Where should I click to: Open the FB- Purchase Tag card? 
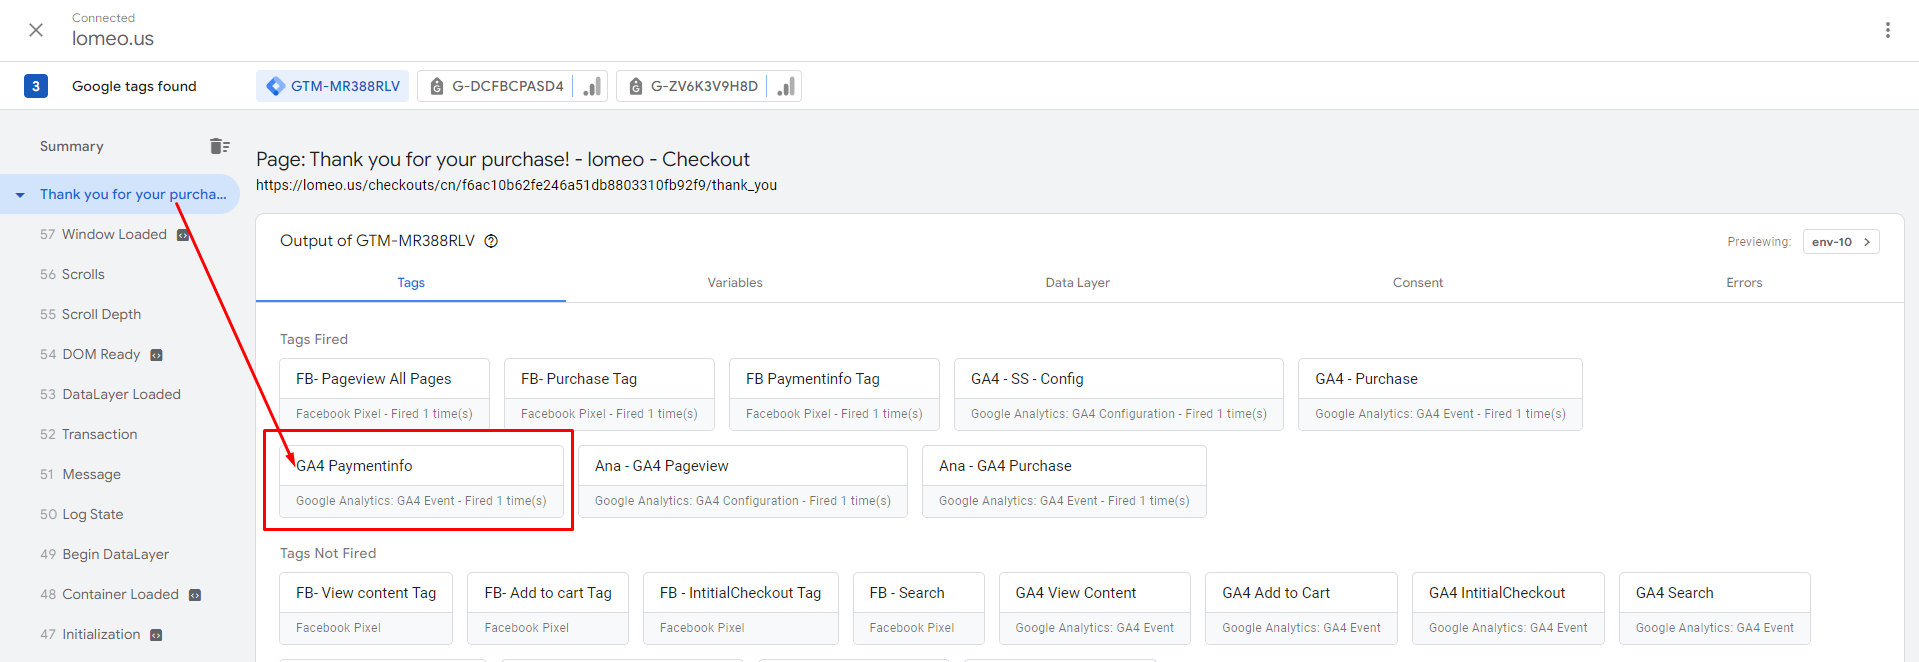[609, 394]
